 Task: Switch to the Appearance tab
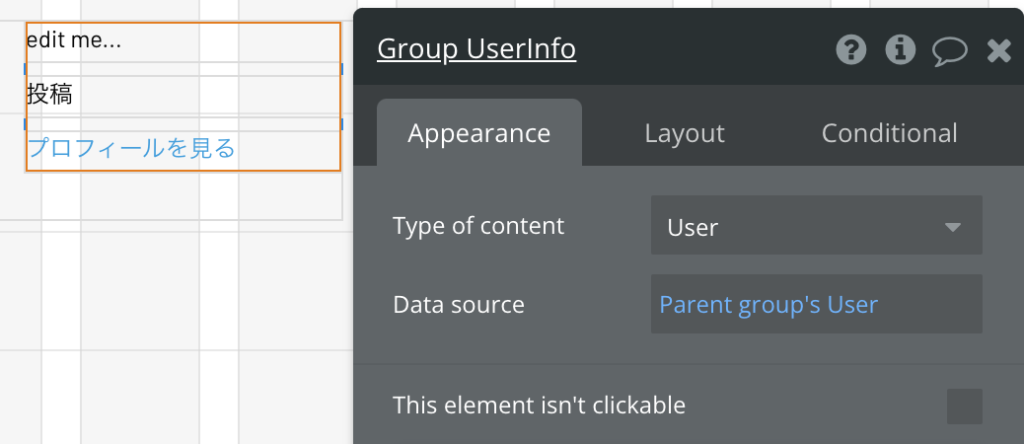479,133
